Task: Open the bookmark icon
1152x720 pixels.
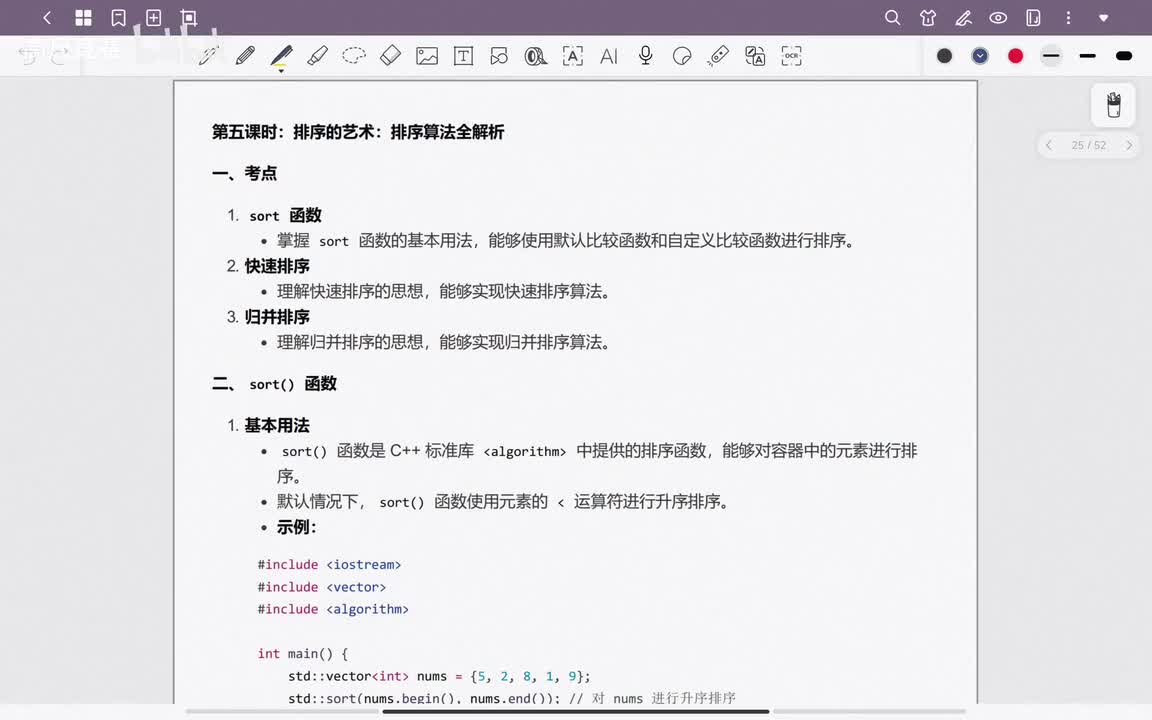Action: (x=118, y=18)
